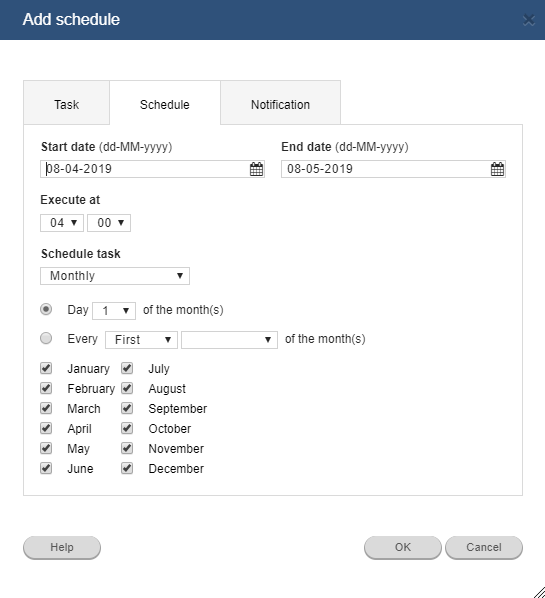Toggle the December checkbox

pyautogui.click(x=127, y=468)
